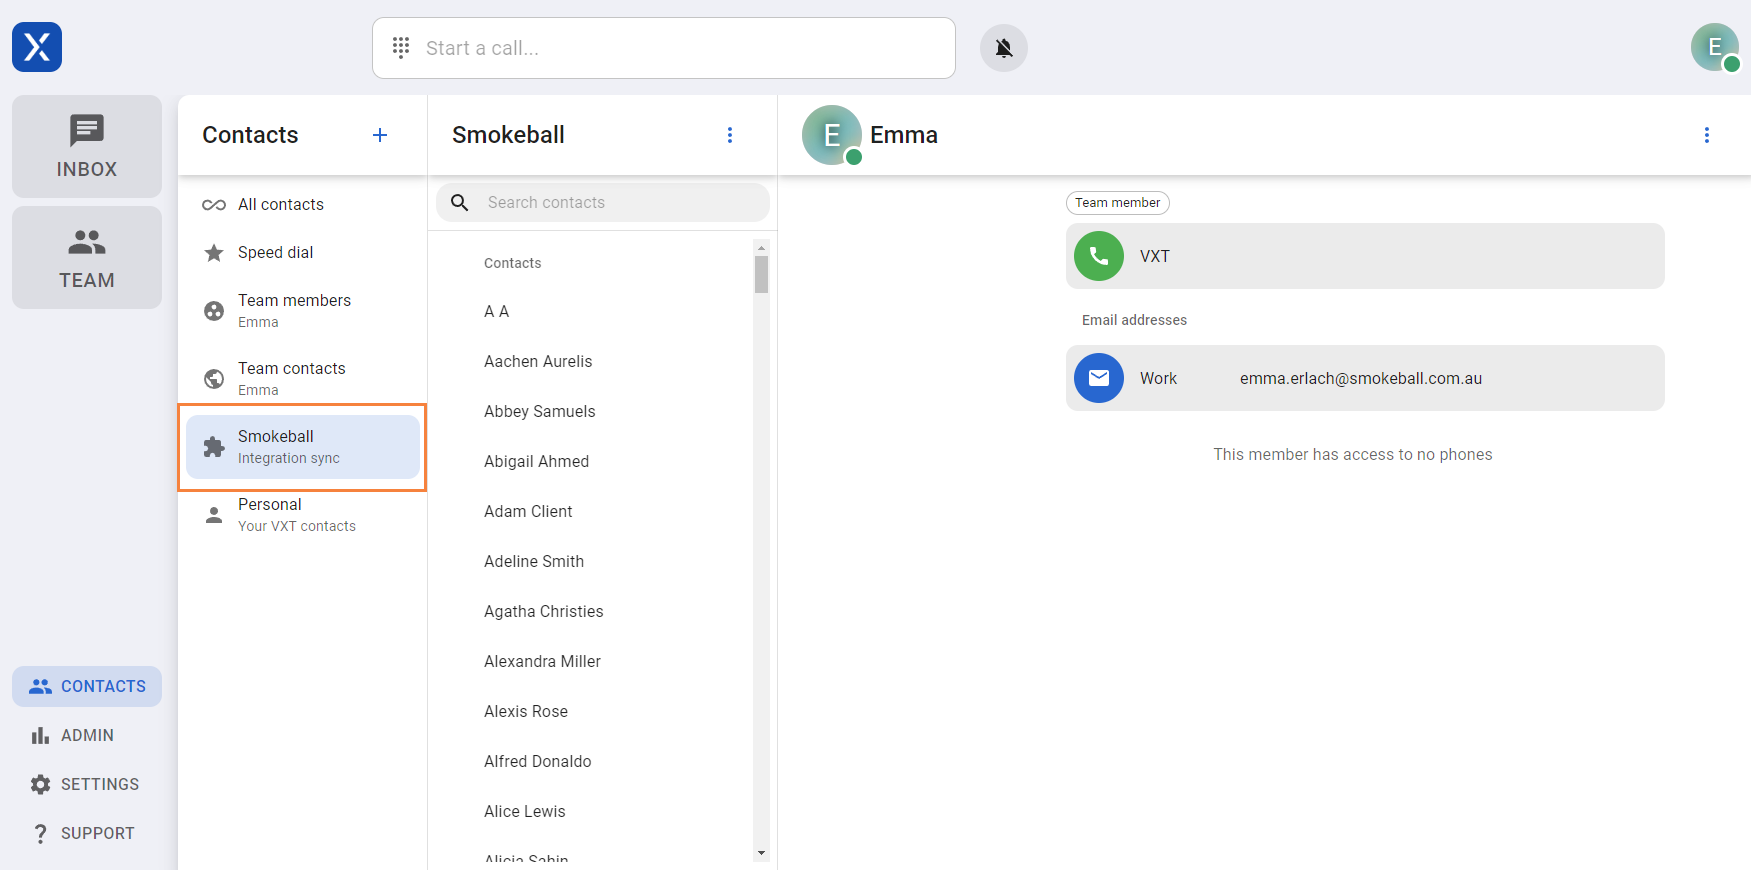This screenshot has width=1751, height=870.
Task: Open Team members list
Action: (302, 310)
